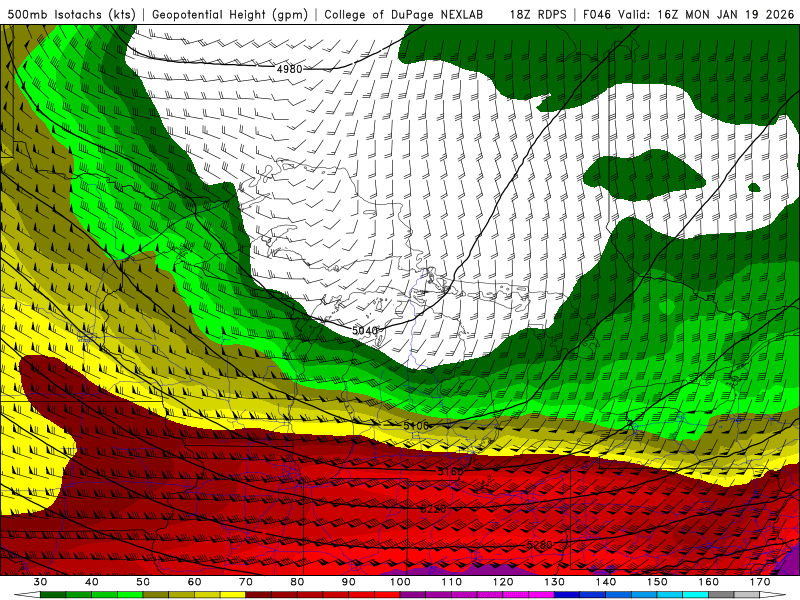Click the 160 knot value on the color scale

709,582
